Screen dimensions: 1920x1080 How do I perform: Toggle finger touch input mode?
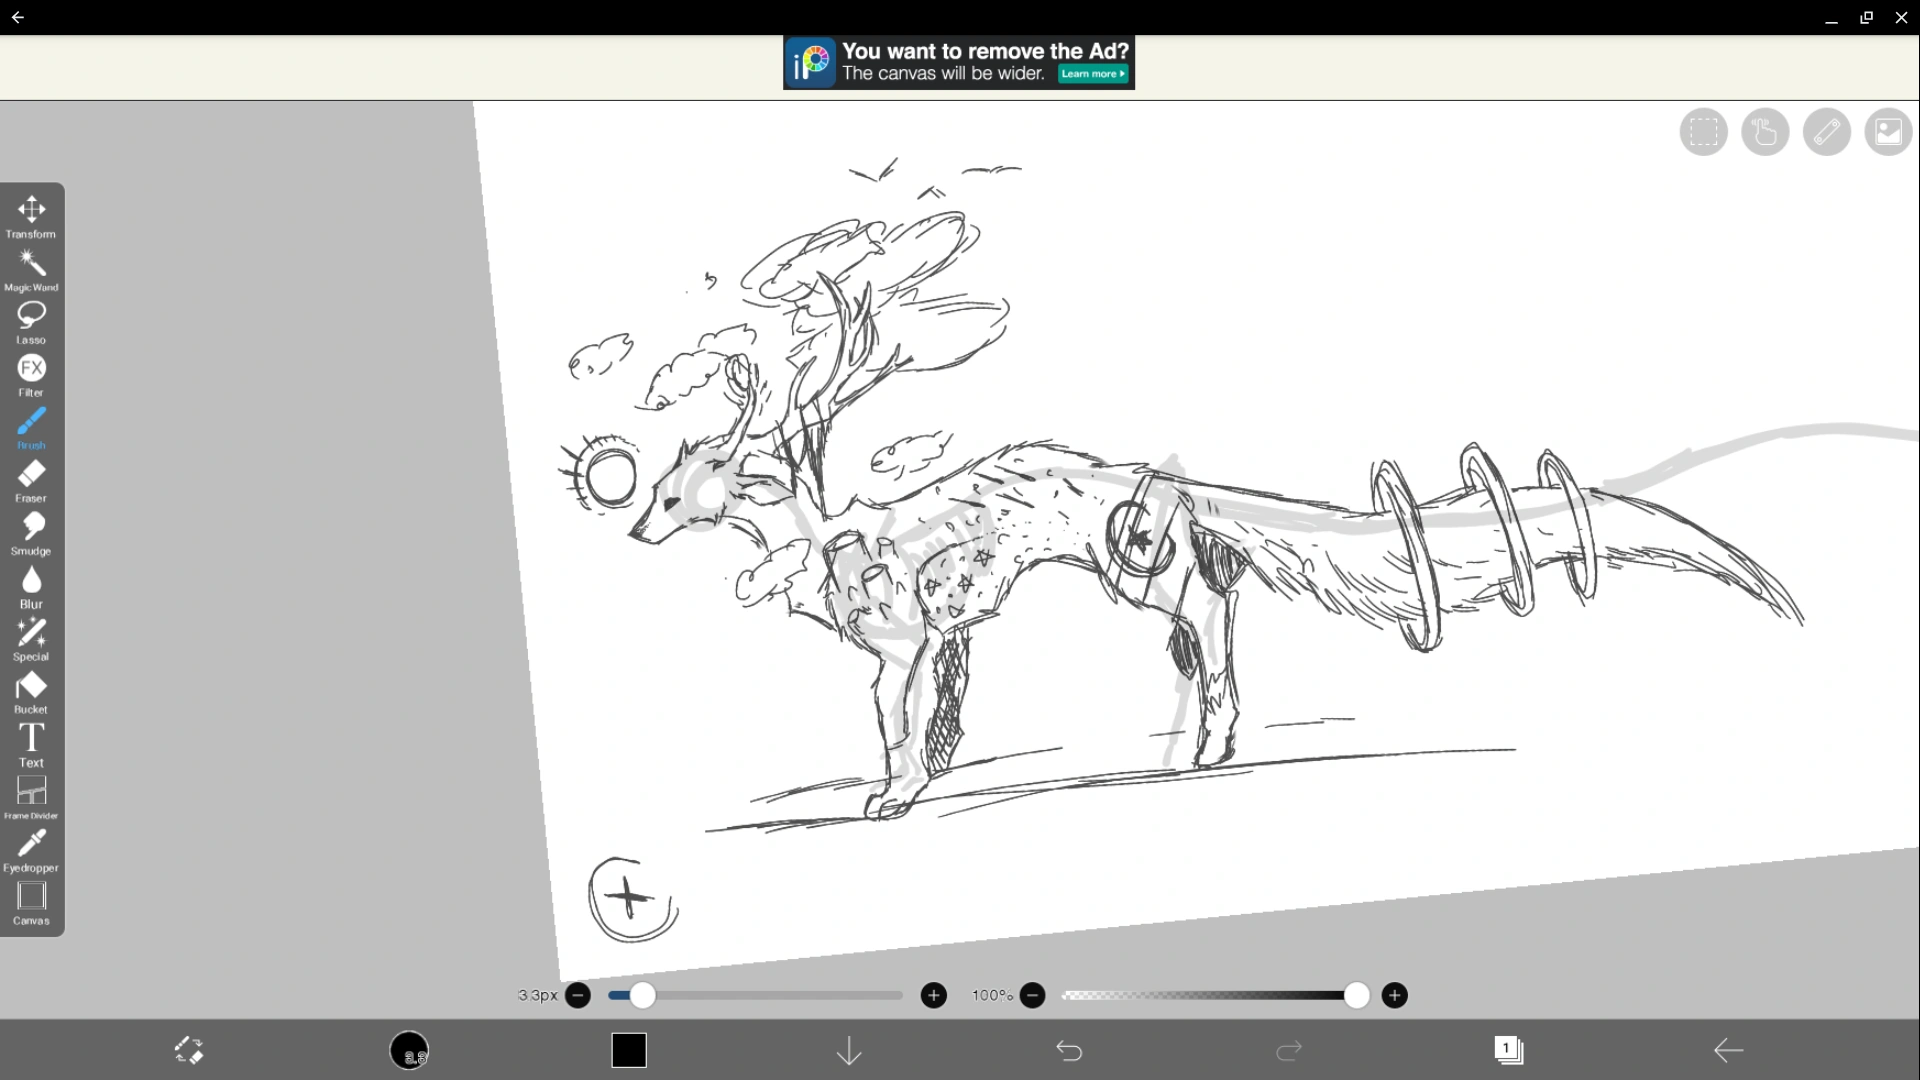click(x=1765, y=132)
